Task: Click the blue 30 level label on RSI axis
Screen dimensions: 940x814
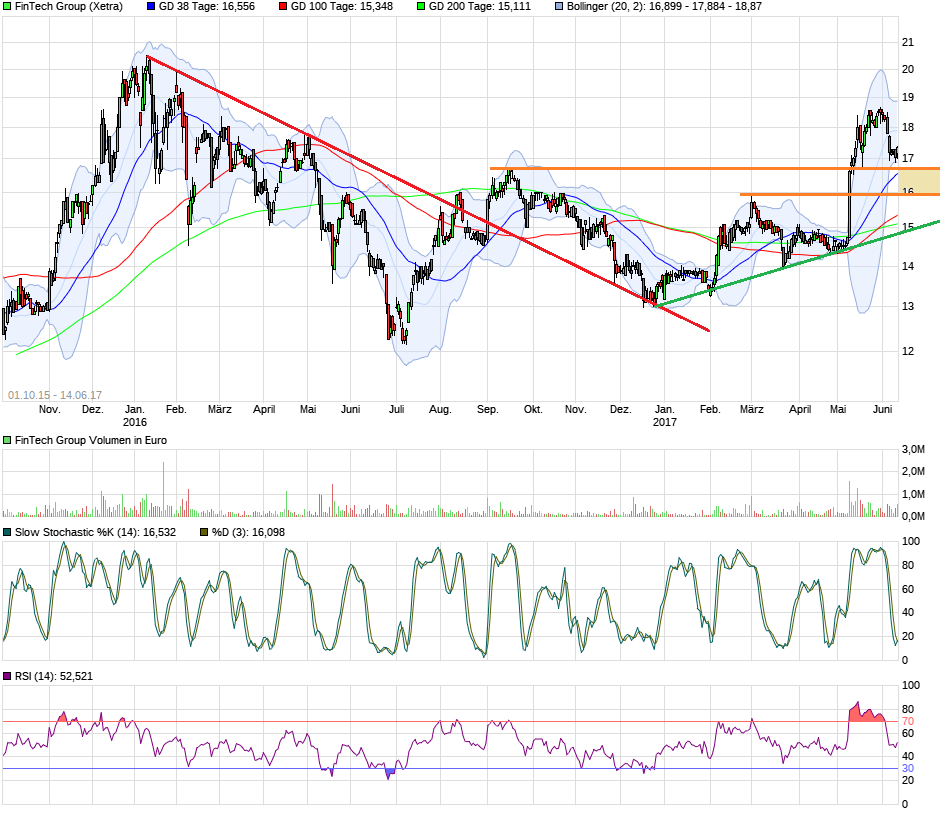Action: pos(908,768)
